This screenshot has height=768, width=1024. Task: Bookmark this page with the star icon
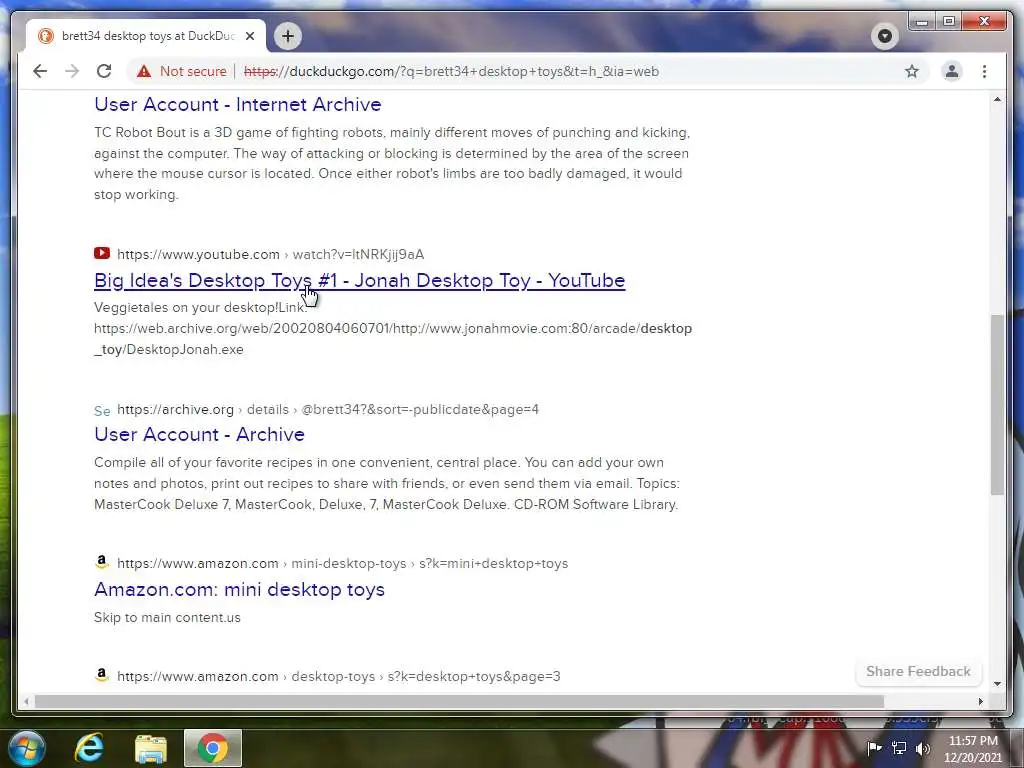click(x=912, y=71)
